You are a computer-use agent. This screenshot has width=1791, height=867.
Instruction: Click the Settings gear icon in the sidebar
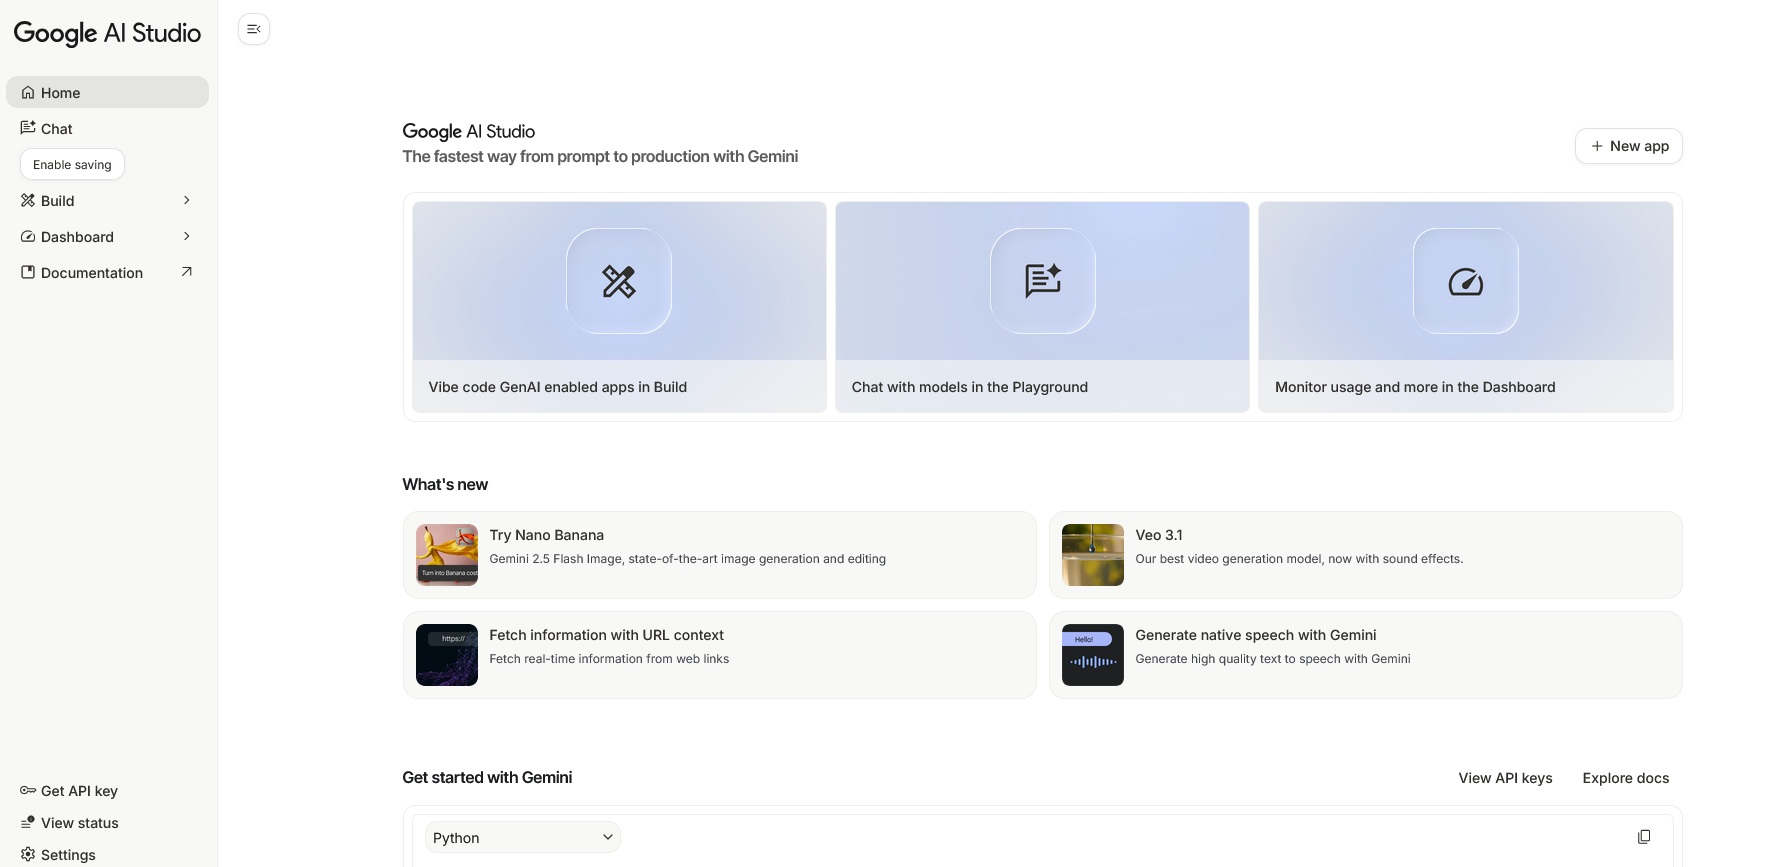(28, 855)
